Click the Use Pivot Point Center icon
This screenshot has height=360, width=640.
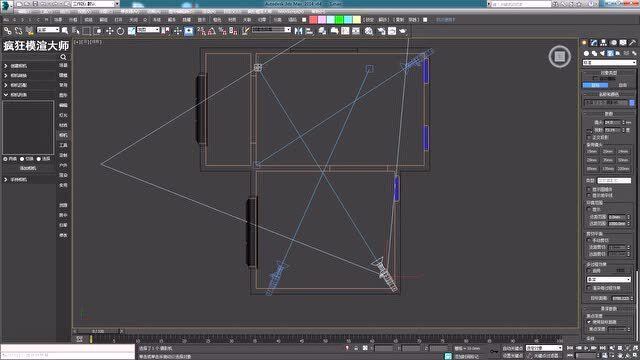165,31
